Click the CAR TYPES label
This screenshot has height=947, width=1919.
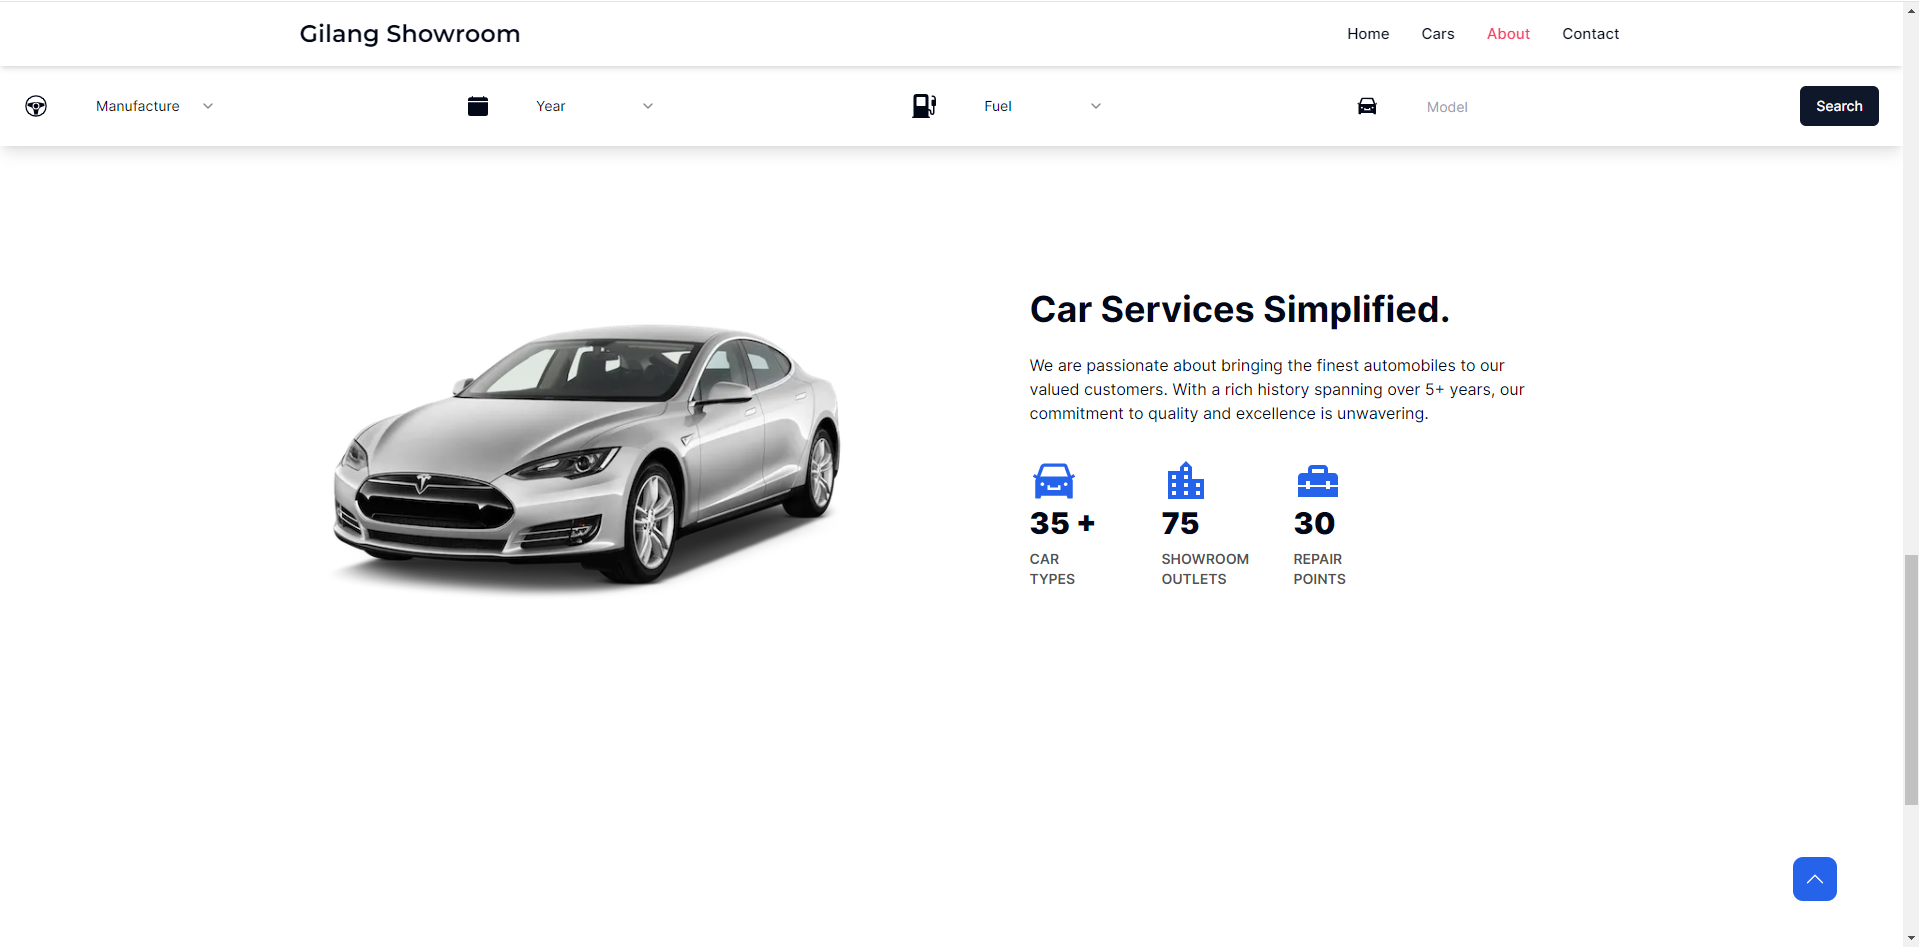pyautogui.click(x=1052, y=569)
